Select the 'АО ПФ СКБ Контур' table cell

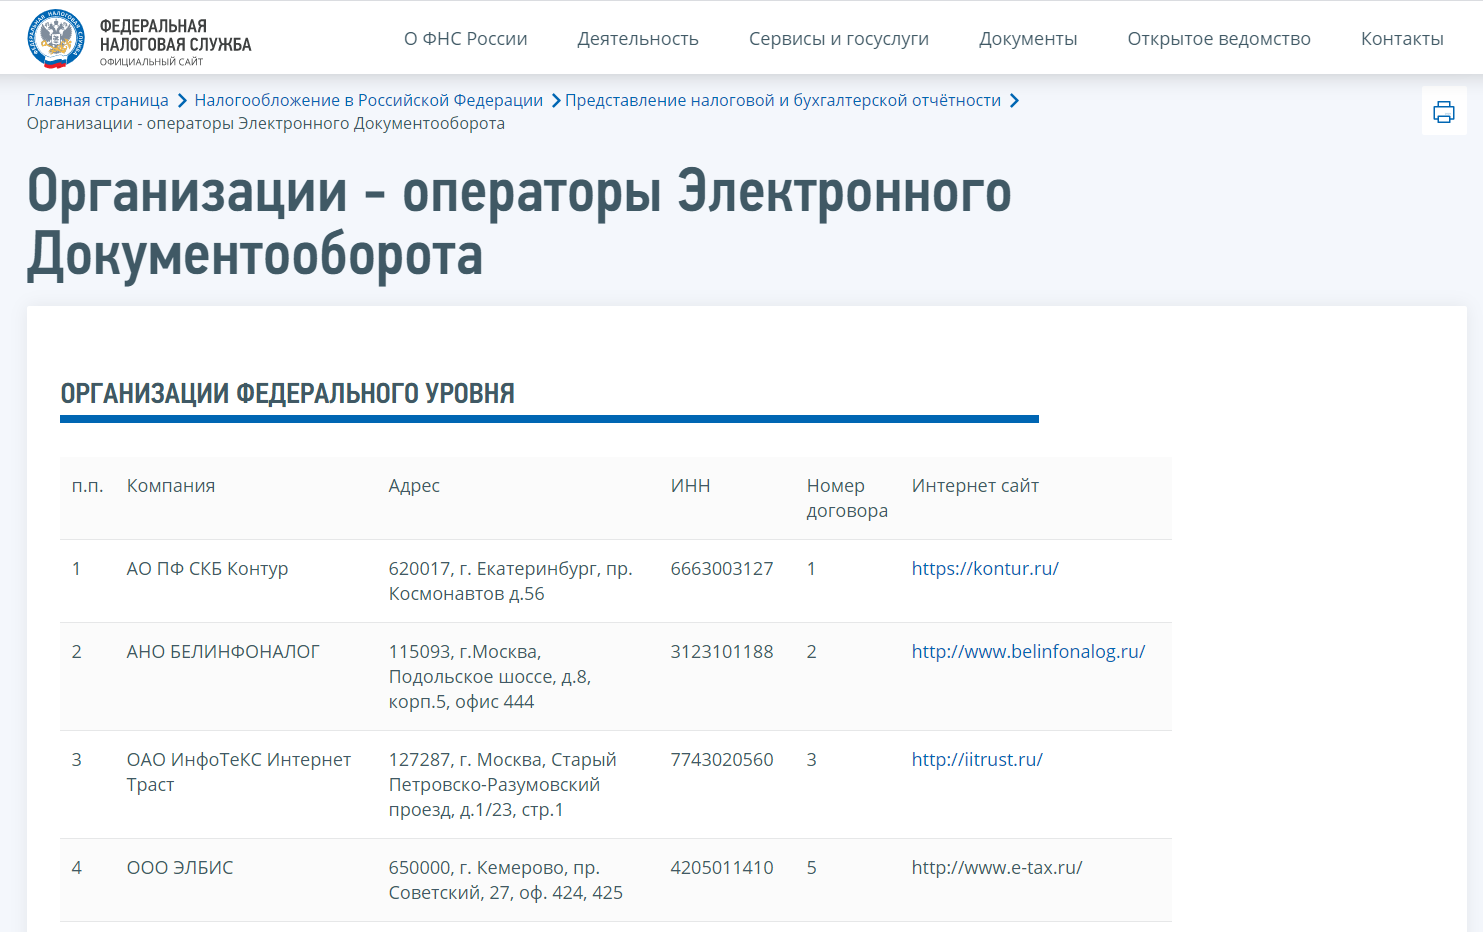tap(207, 568)
